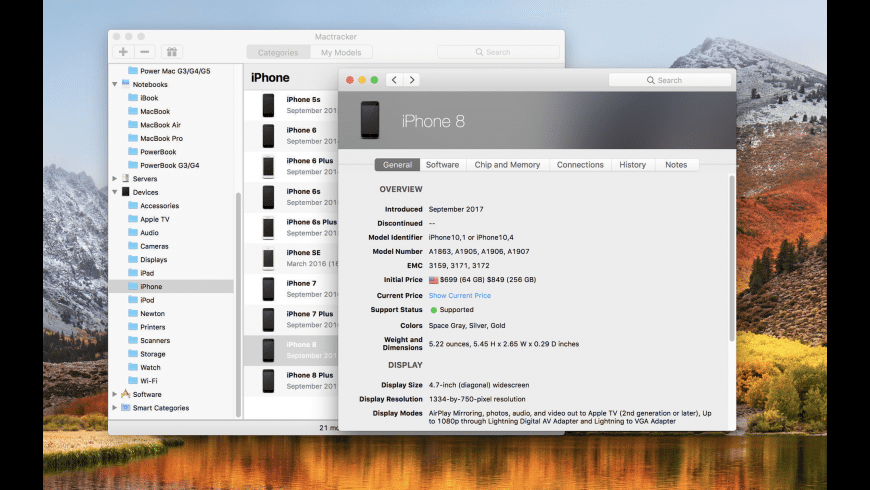Open the MacBook Pro folder
The height and width of the screenshot is (490, 870).
155,138
